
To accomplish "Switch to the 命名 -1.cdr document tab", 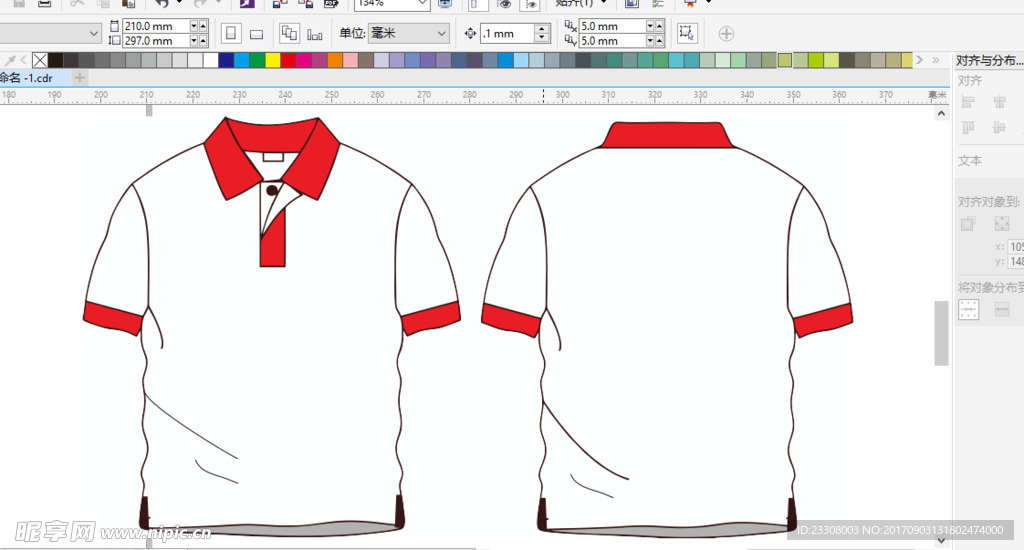I will click(28, 78).
